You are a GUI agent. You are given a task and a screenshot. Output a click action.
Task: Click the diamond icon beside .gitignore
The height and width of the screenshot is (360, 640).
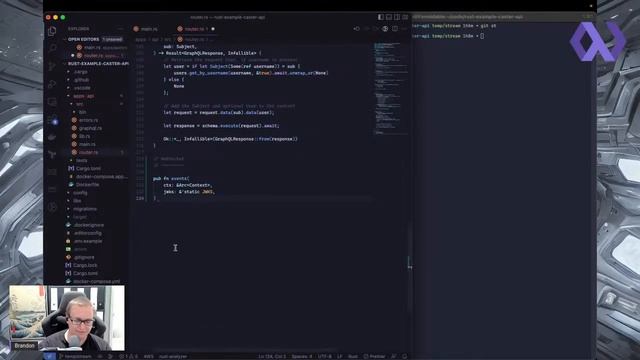[x=68, y=257]
